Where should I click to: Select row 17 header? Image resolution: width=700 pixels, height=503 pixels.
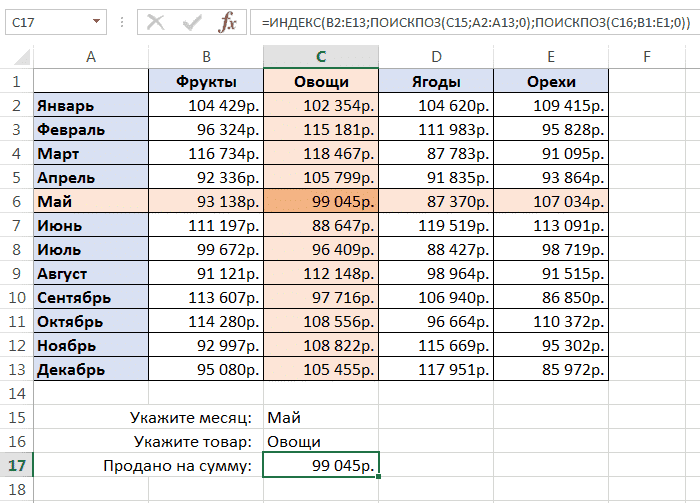coord(17,466)
